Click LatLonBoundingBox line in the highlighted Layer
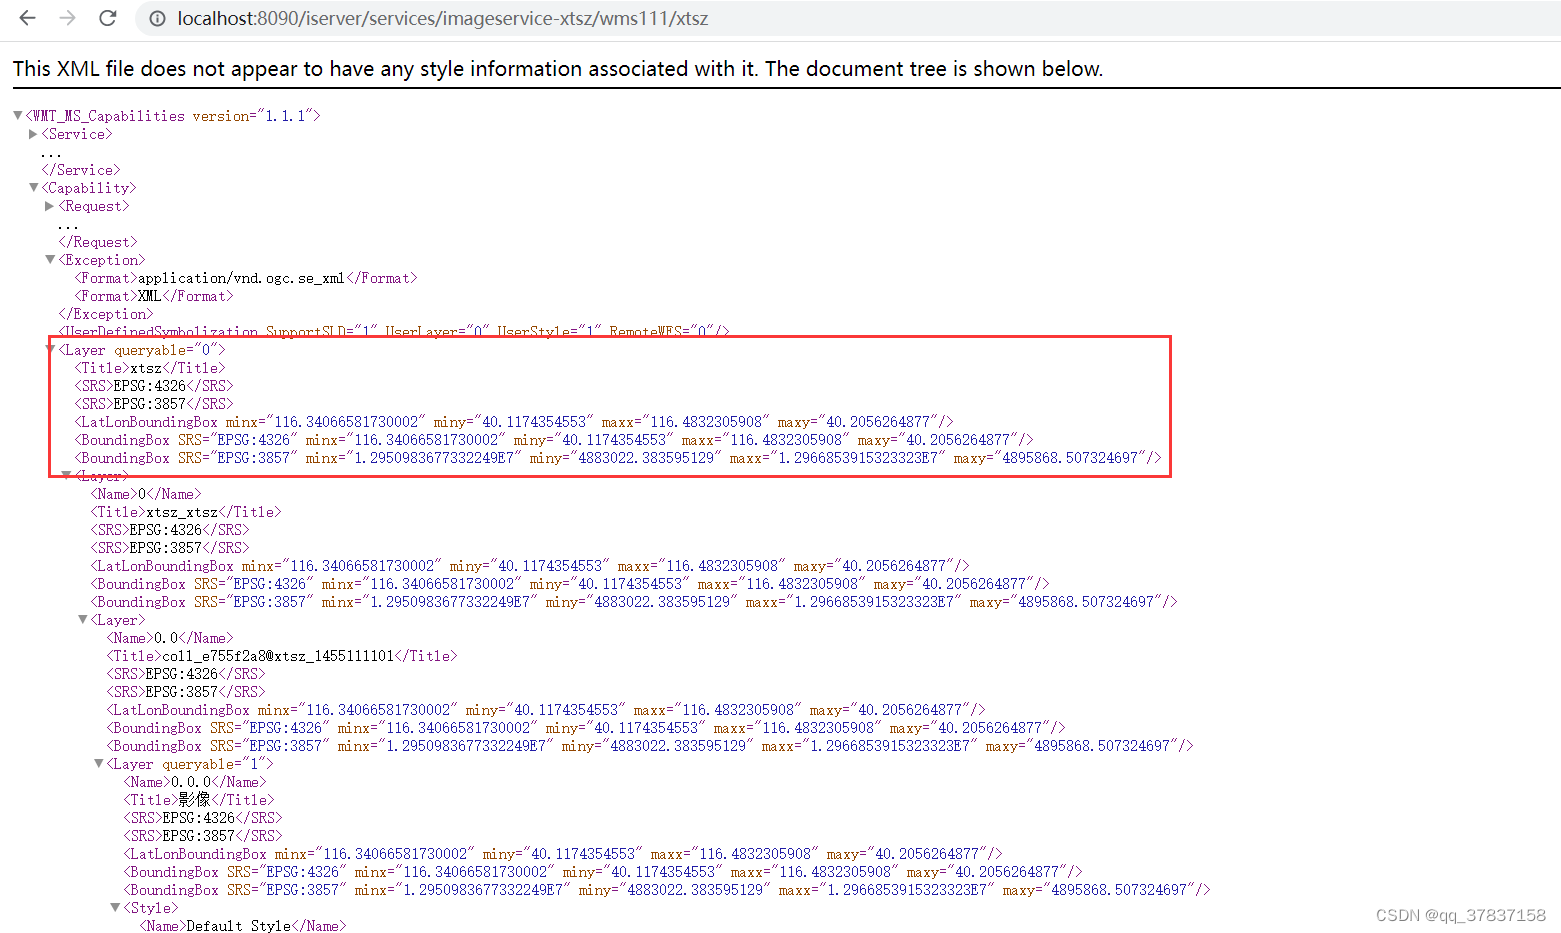The image size is (1561, 933). coord(514,422)
